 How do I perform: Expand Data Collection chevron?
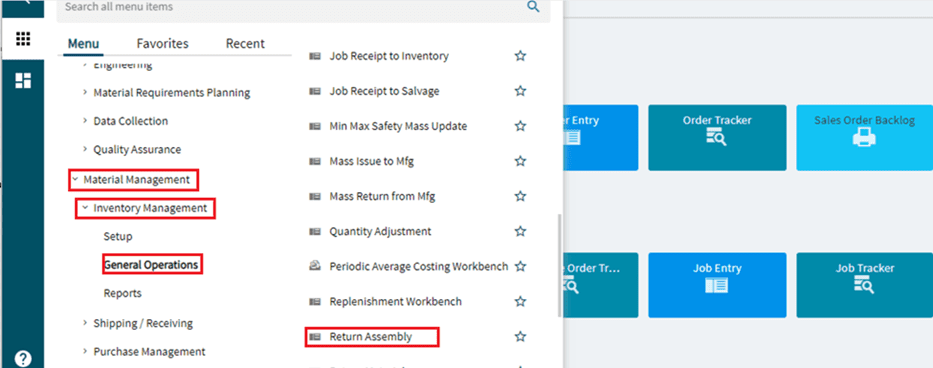(x=84, y=121)
